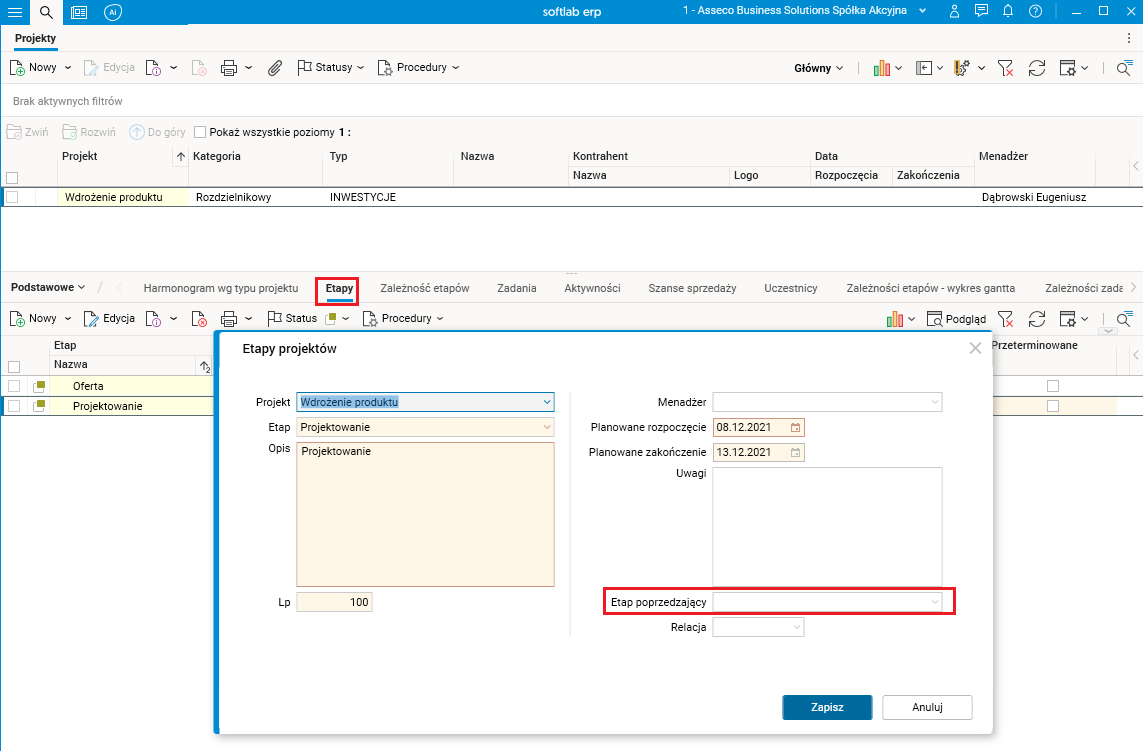Clear filters in the top toolbar
The width and height of the screenshot is (1143, 751).
pos(1005,68)
